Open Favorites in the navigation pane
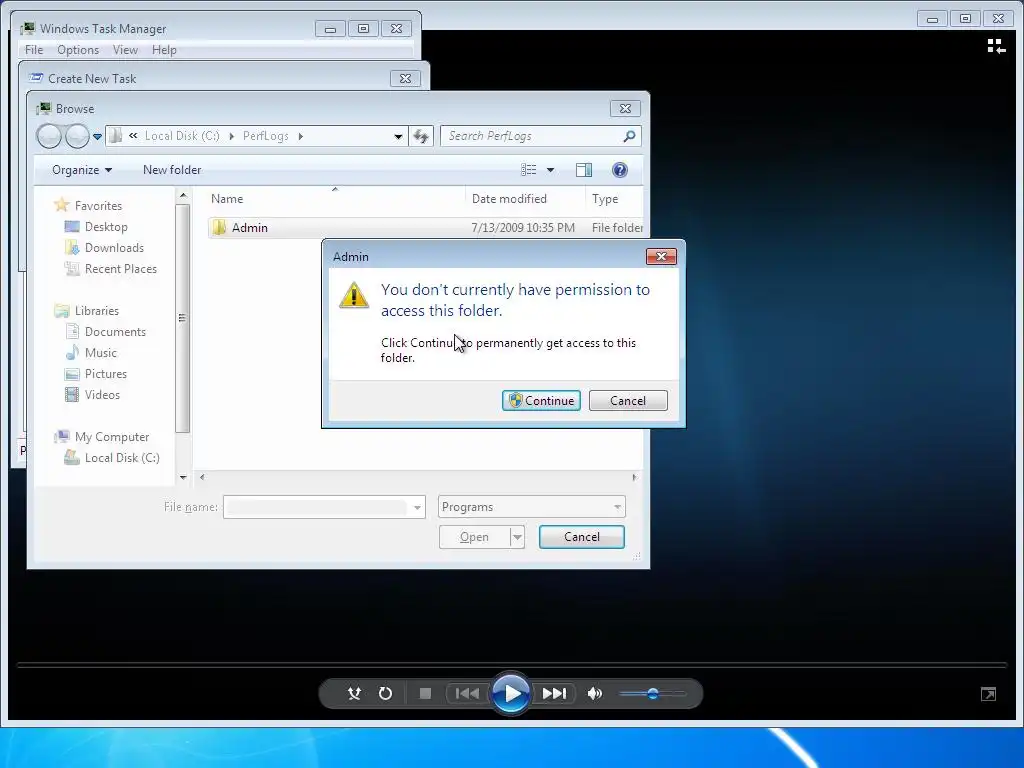This screenshot has width=1024, height=768. (x=98, y=206)
